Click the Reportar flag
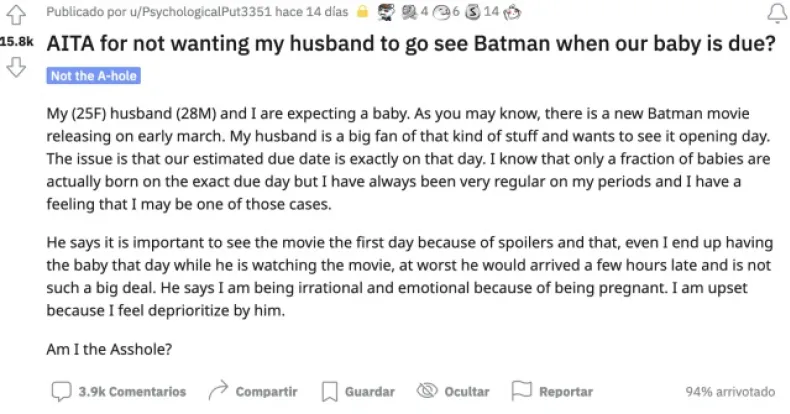The width and height of the screenshot is (790, 414). click(552, 391)
